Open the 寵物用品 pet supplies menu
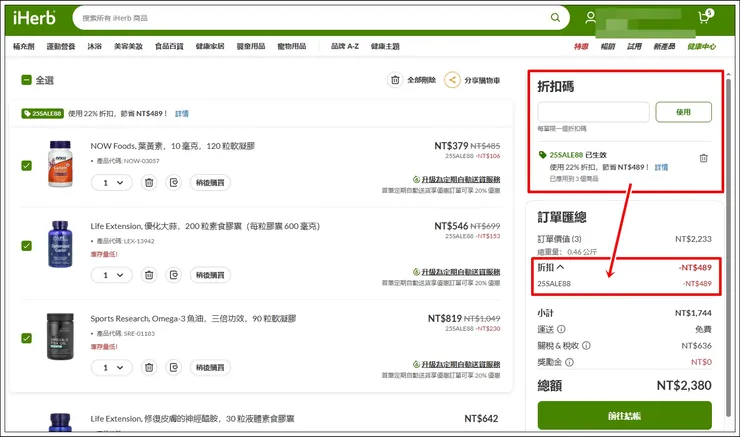The height and width of the screenshot is (437, 740). coord(292,46)
